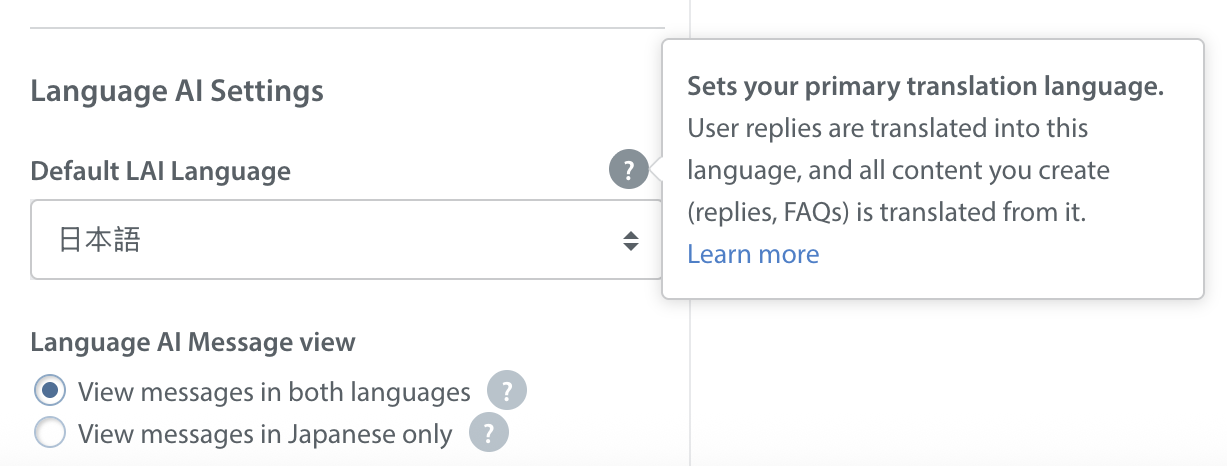Click the Language AI Message view label
Viewport: 1227px width, 466px height.
click(x=193, y=342)
